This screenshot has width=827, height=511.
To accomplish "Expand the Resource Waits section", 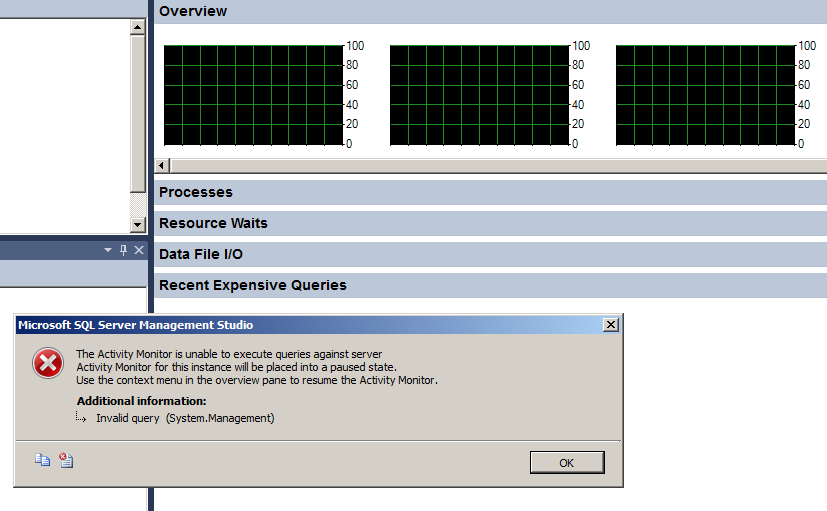I will (213, 223).
